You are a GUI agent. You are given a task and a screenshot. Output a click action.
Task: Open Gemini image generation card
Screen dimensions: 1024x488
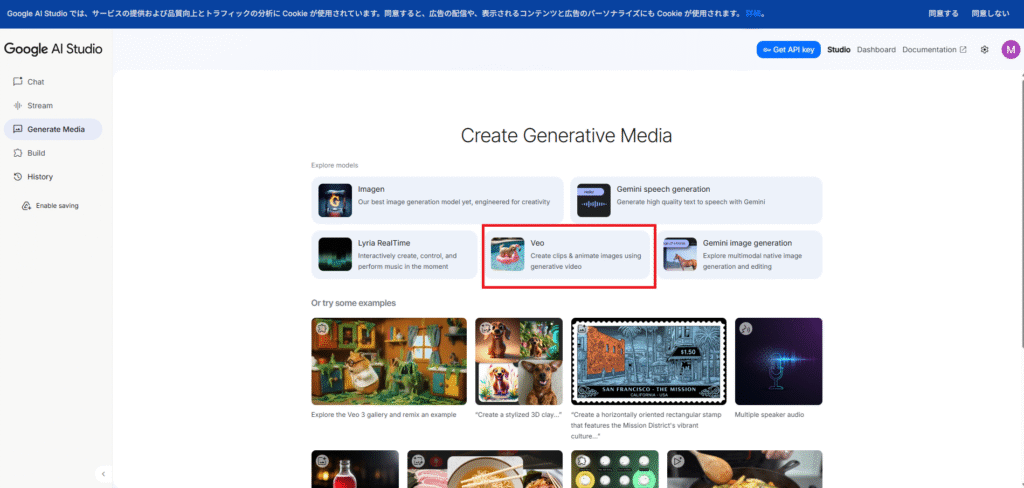[x=739, y=255]
